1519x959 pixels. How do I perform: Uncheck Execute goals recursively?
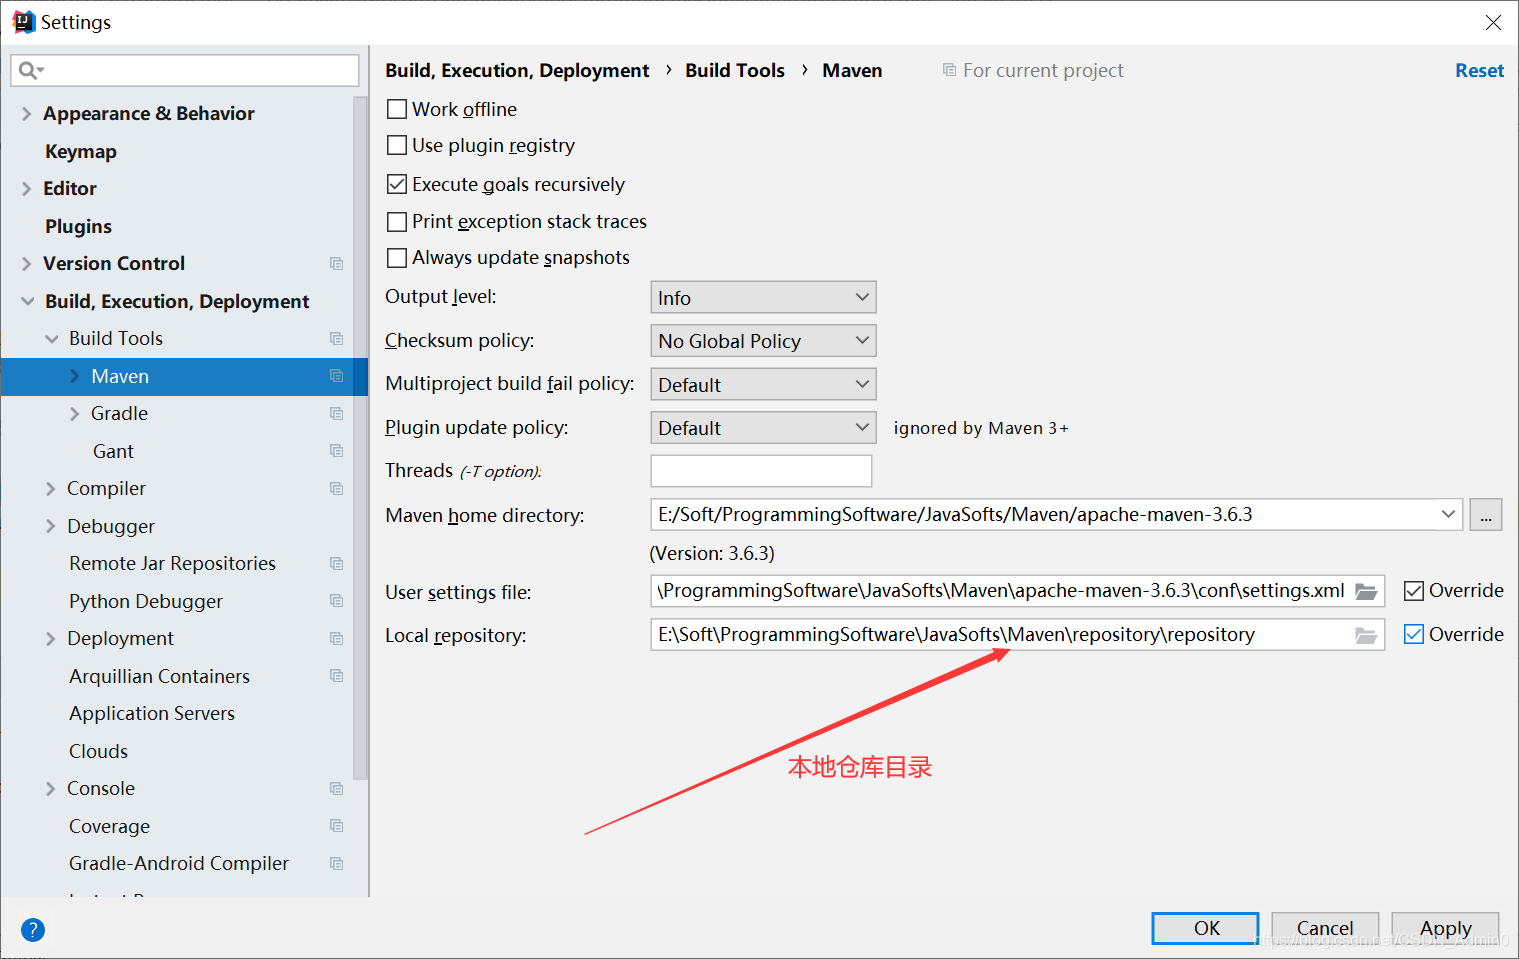(x=397, y=184)
